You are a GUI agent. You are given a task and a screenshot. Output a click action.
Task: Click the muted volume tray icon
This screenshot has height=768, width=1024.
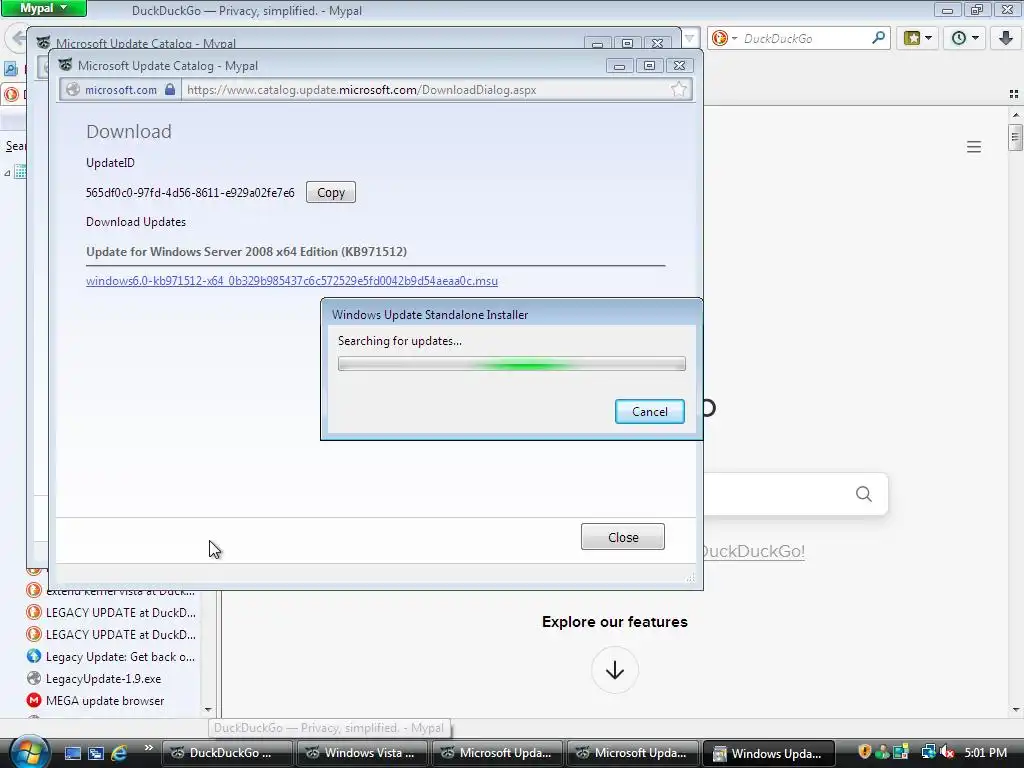[947, 753]
